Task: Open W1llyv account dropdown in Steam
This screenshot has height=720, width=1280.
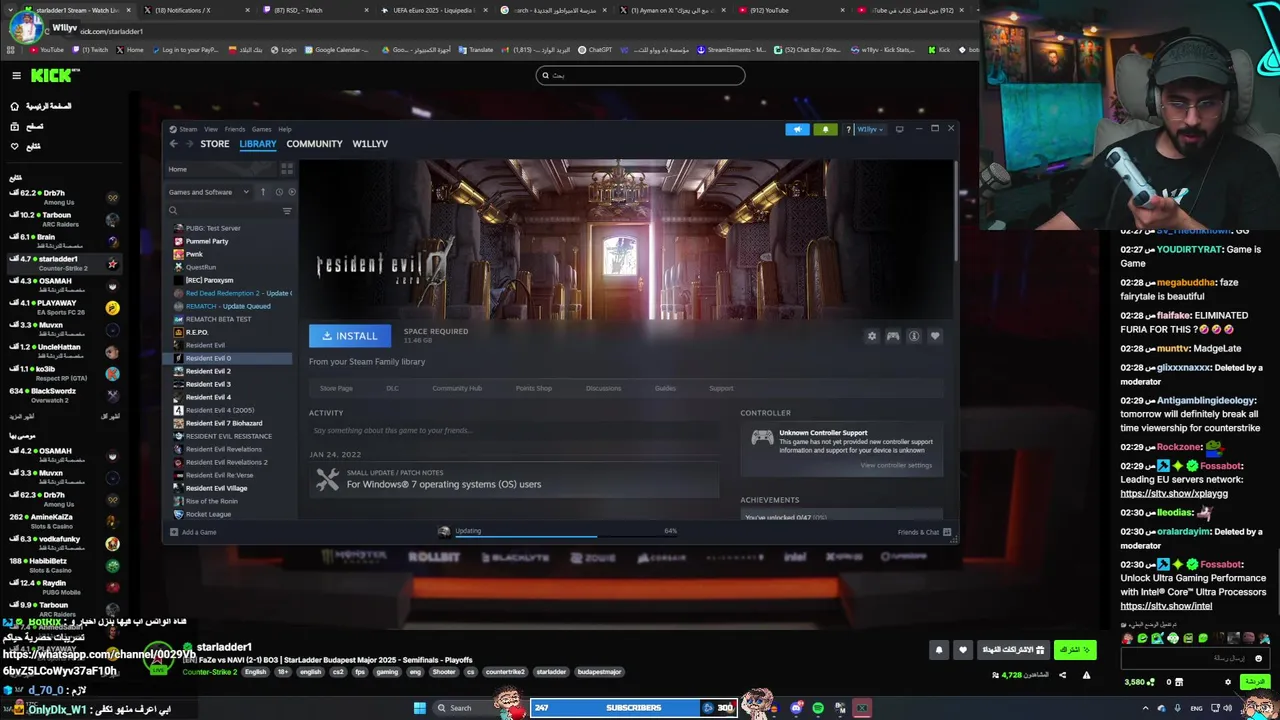Action: [x=870, y=129]
